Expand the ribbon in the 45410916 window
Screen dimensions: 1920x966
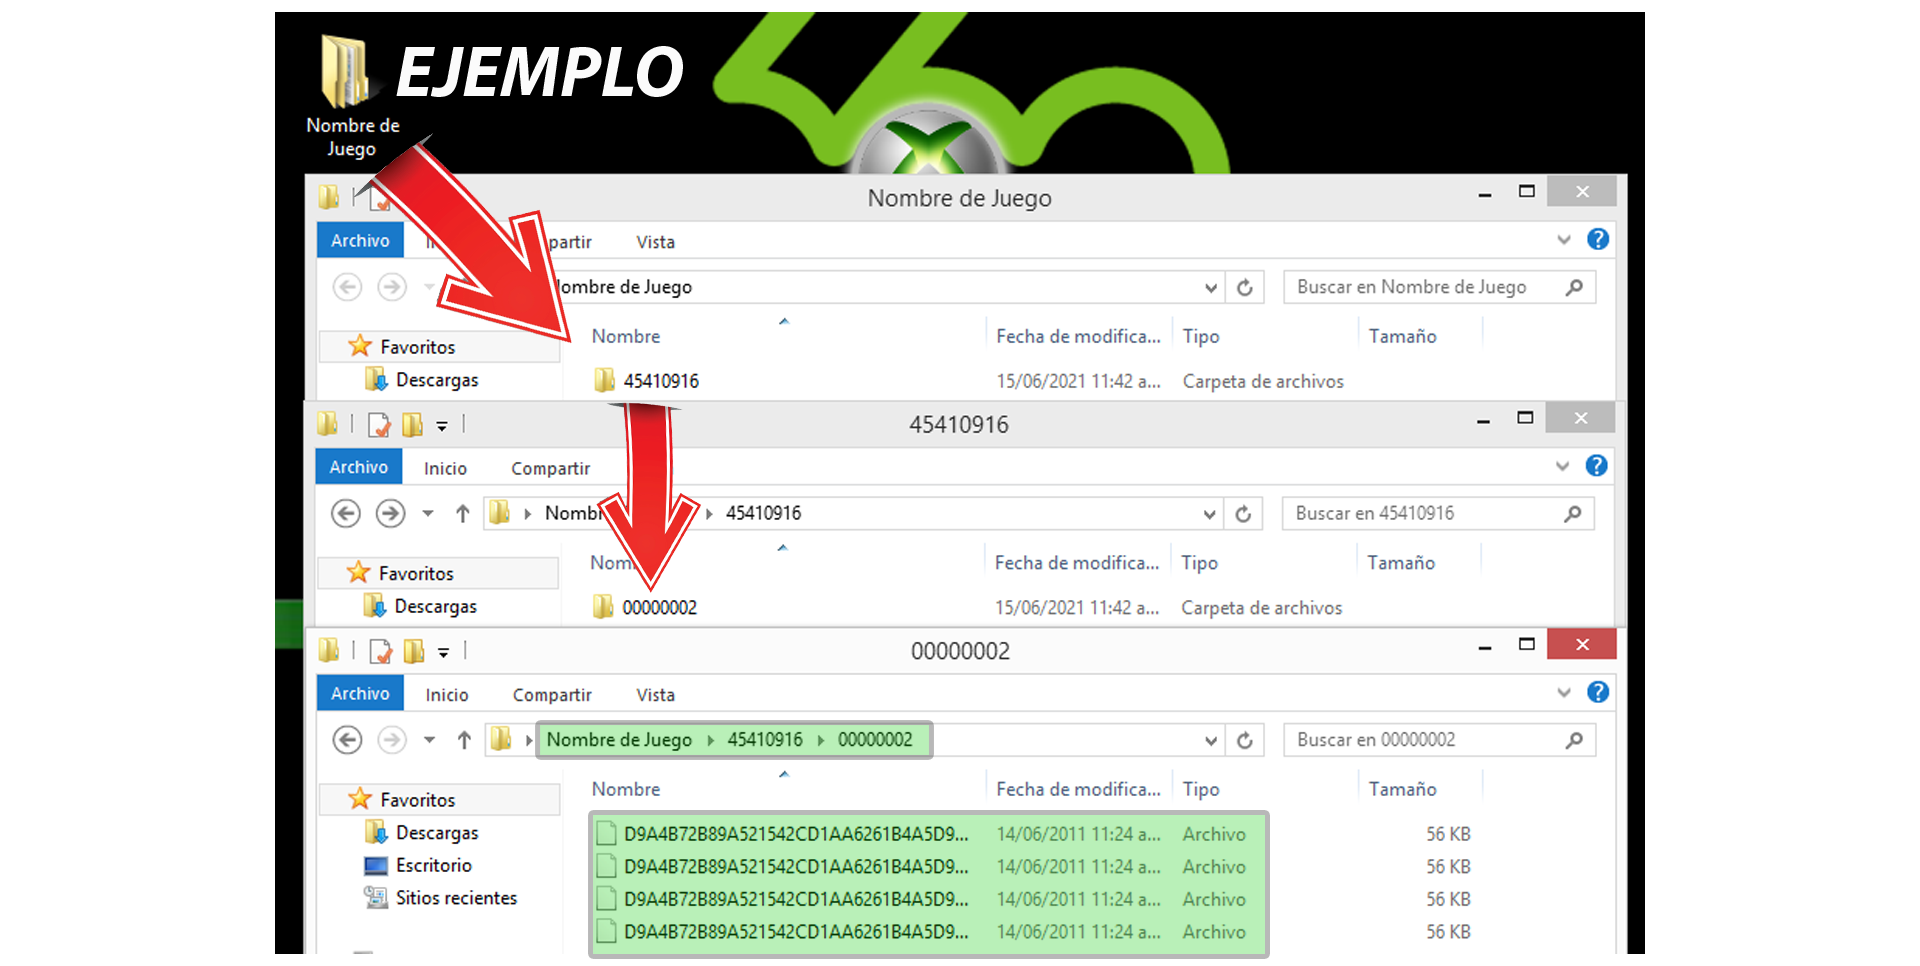[1562, 466]
